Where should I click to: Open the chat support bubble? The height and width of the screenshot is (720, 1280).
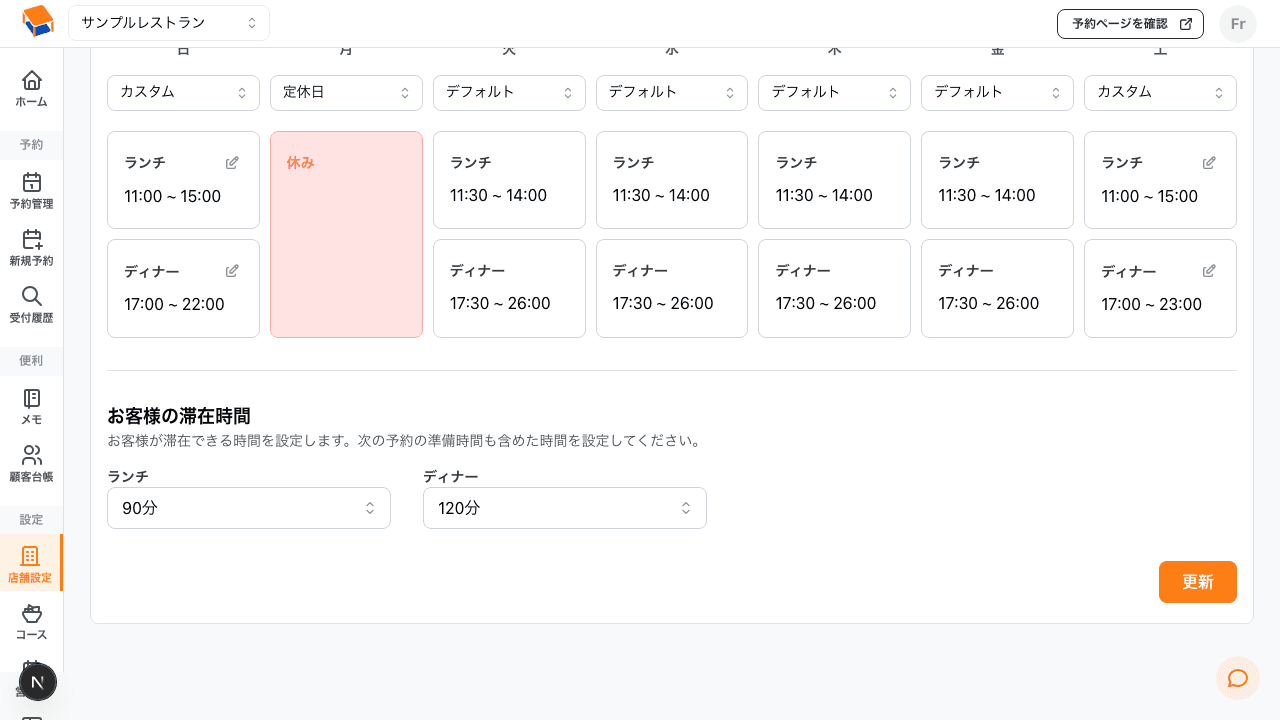pos(1238,678)
